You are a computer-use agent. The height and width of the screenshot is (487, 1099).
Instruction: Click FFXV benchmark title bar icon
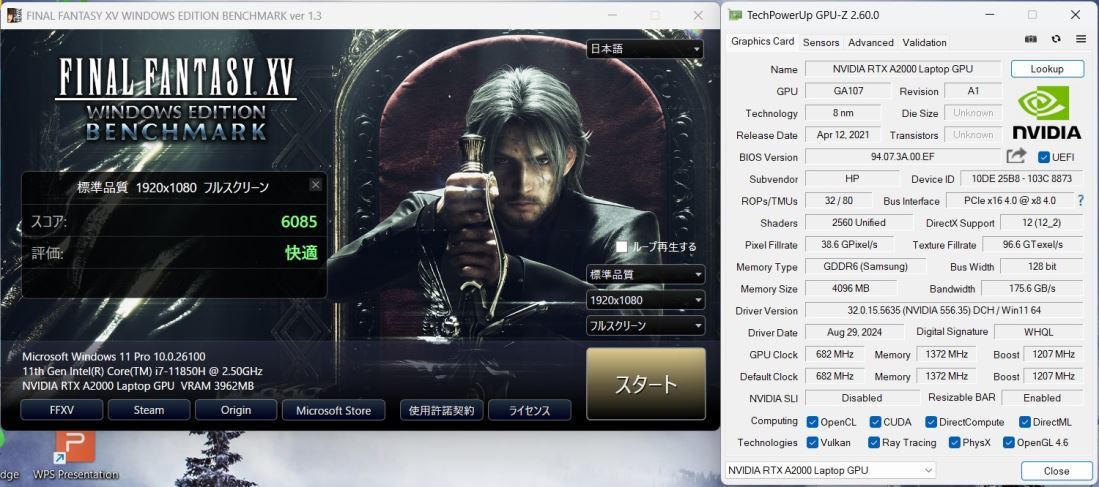pyautogui.click(x=13, y=15)
